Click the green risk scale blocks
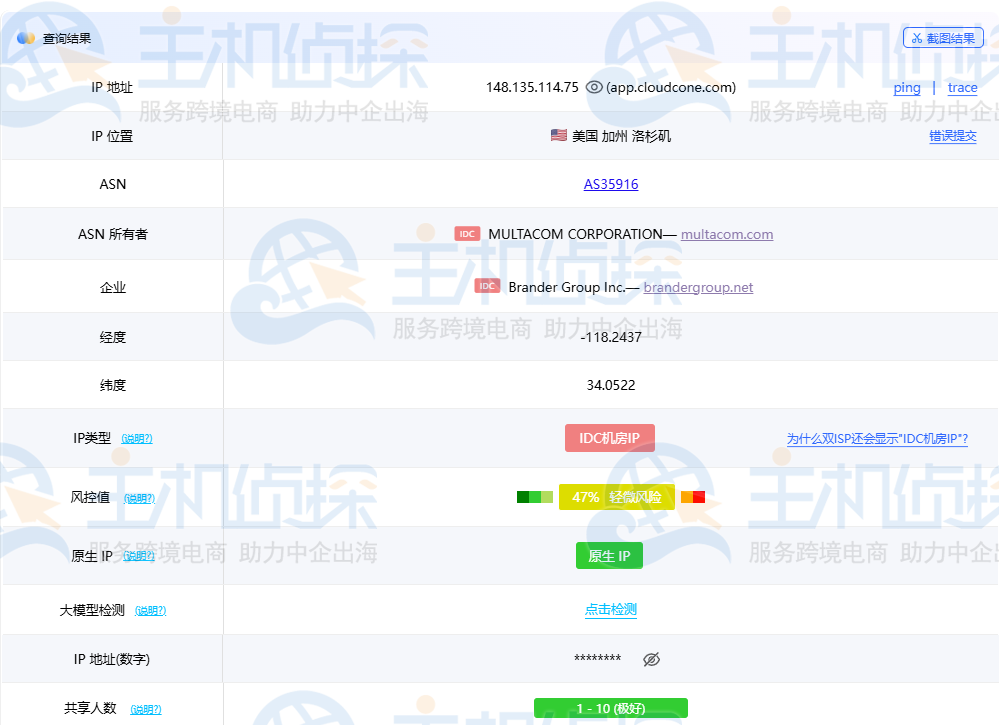Image resolution: width=999 pixels, height=725 pixels. coord(535,496)
